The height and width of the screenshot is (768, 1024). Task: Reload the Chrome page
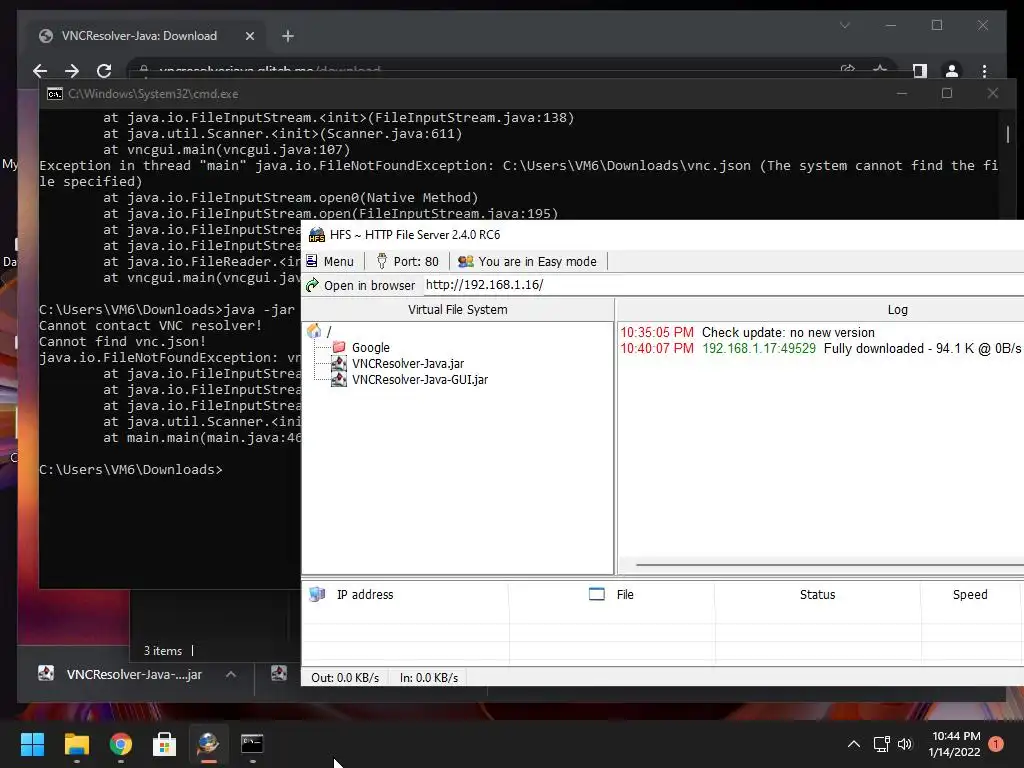[104, 71]
